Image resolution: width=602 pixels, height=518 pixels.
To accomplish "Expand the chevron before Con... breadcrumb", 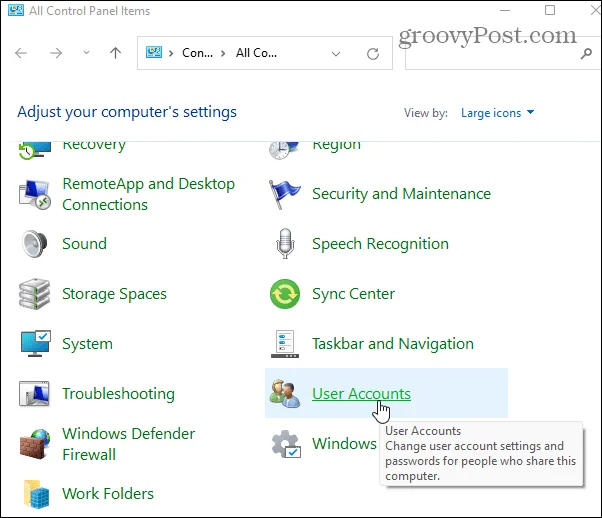I will point(171,53).
